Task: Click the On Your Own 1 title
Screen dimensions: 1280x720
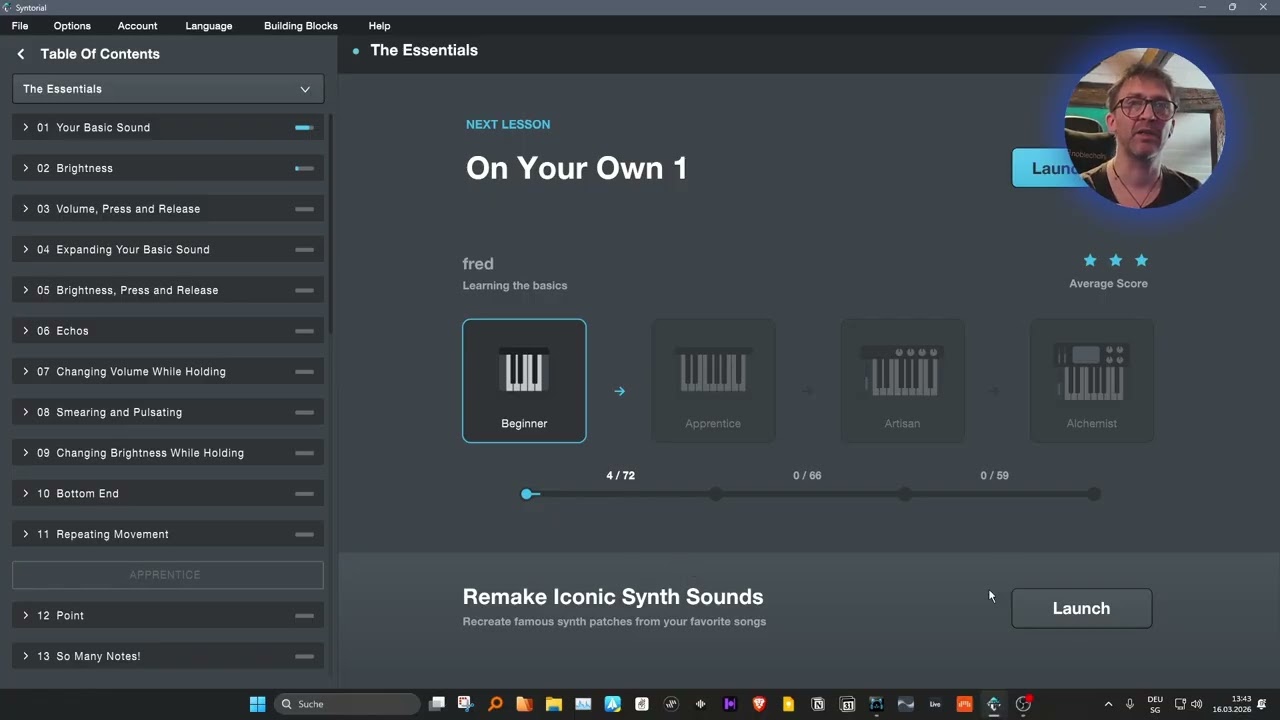Action: pyautogui.click(x=577, y=168)
